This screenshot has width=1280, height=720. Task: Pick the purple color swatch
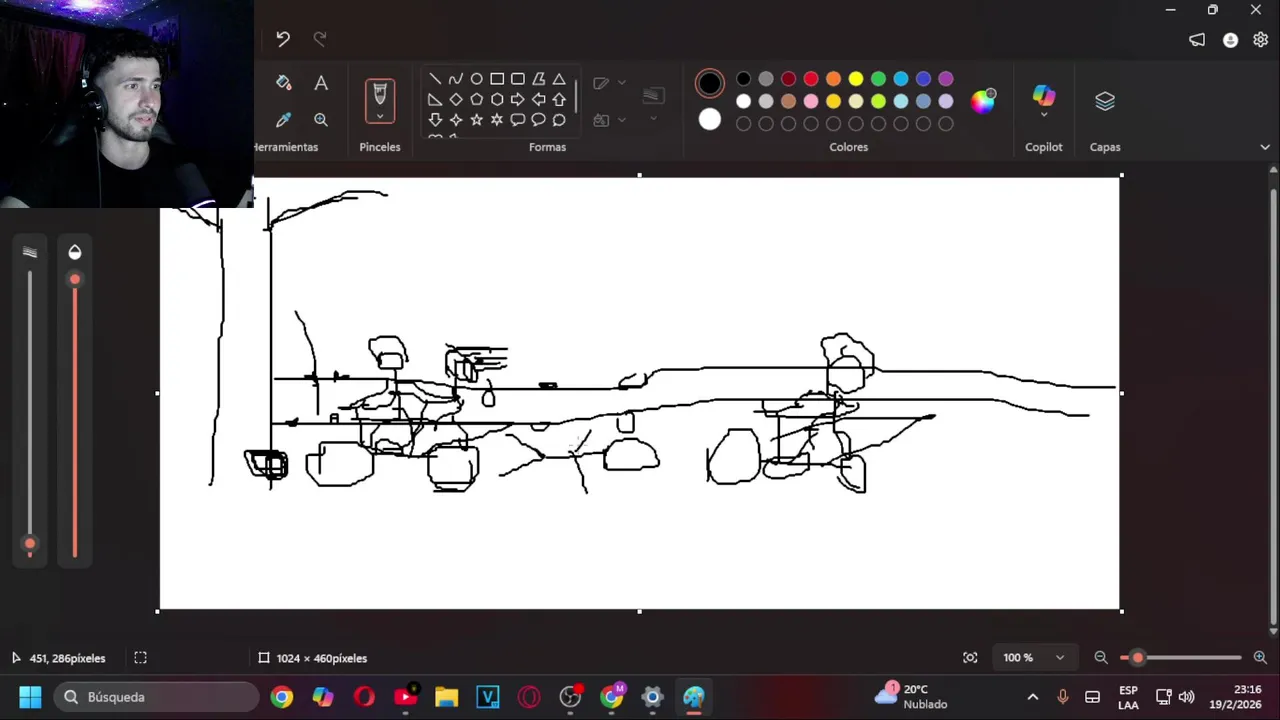tap(946, 79)
